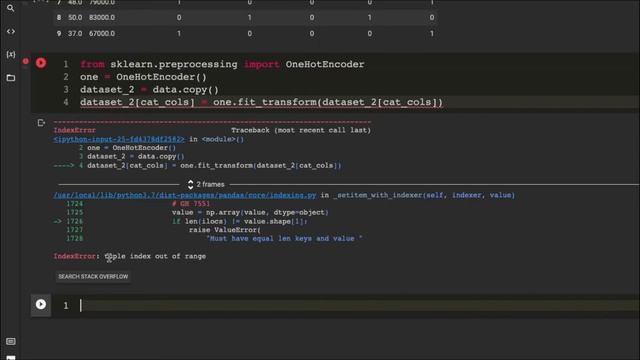Click the SEARCH STACK OVERFLOW button
This screenshot has width=640, height=360.
pyautogui.click(x=93, y=277)
